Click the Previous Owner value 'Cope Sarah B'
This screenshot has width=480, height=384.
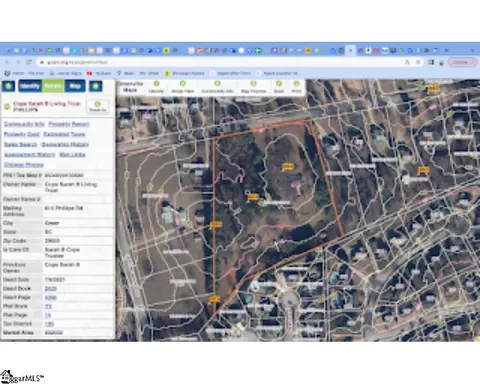point(62,265)
